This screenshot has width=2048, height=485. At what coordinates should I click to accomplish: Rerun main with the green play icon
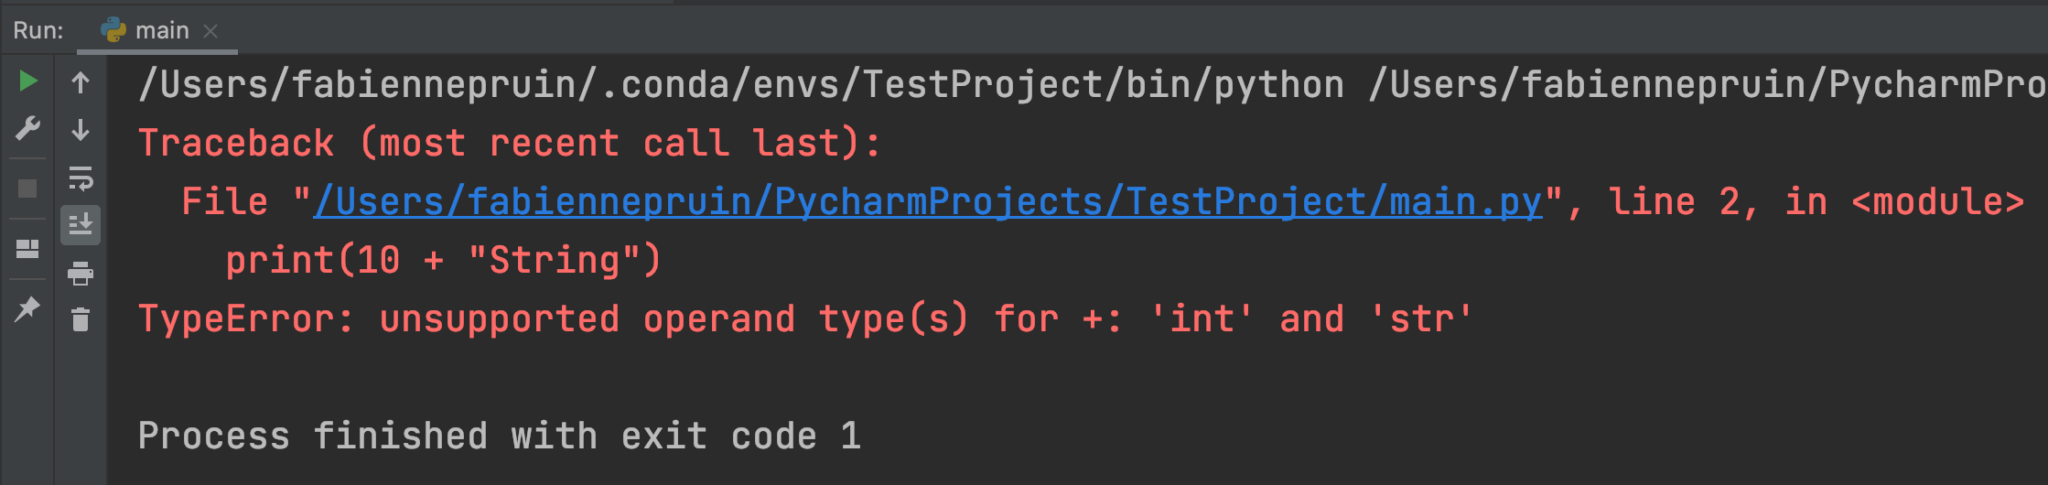[28, 81]
